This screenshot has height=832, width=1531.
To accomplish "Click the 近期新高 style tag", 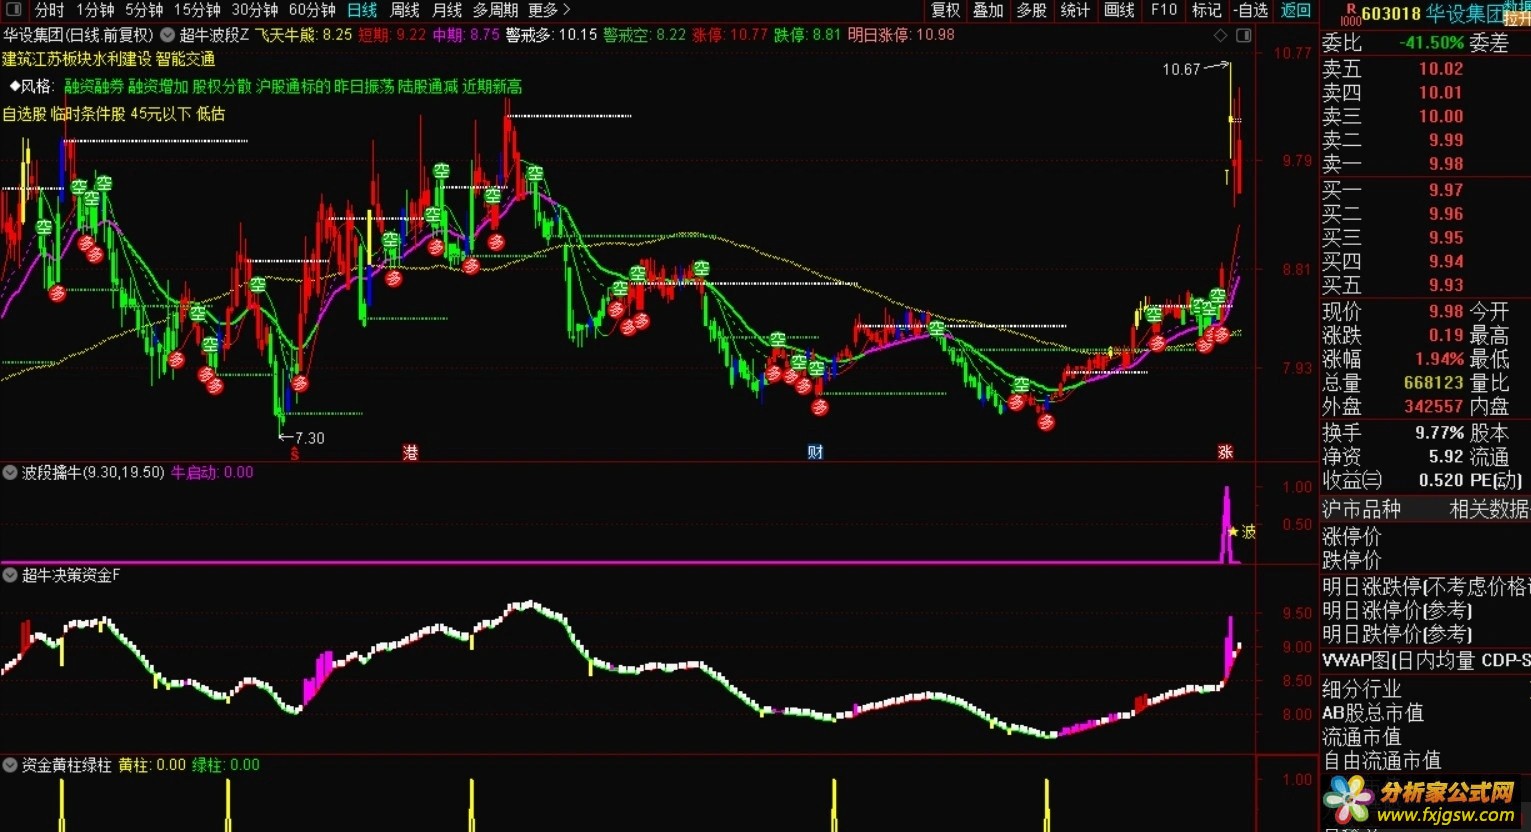I will [492, 87].
